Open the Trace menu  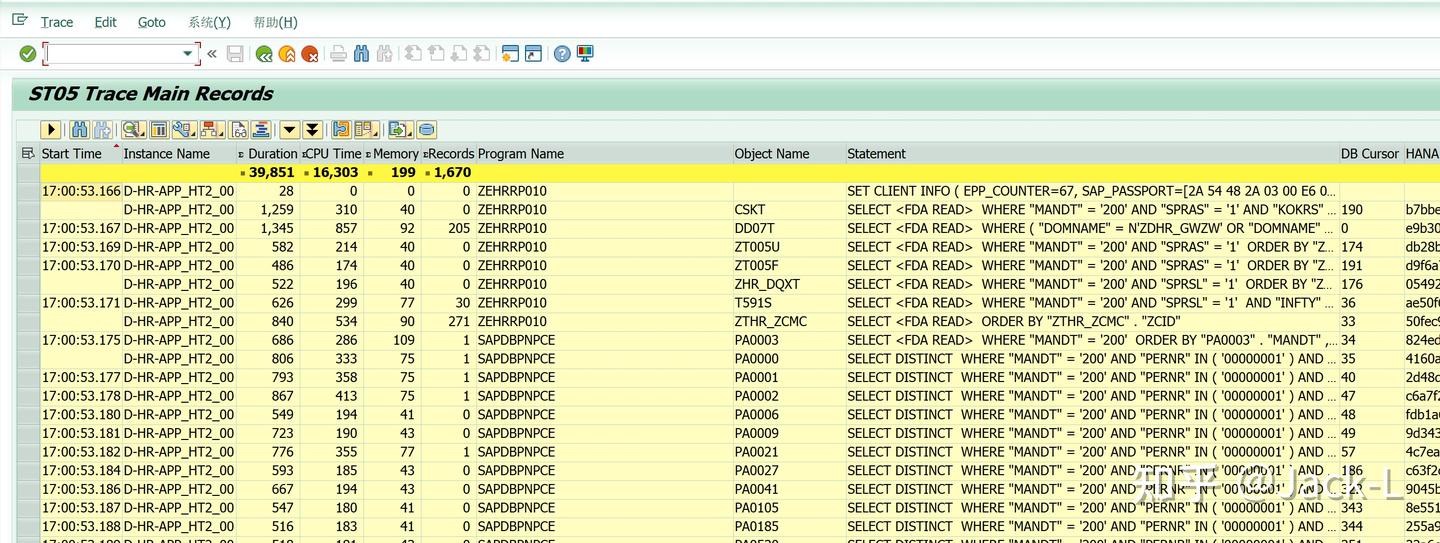pos(57,22)
